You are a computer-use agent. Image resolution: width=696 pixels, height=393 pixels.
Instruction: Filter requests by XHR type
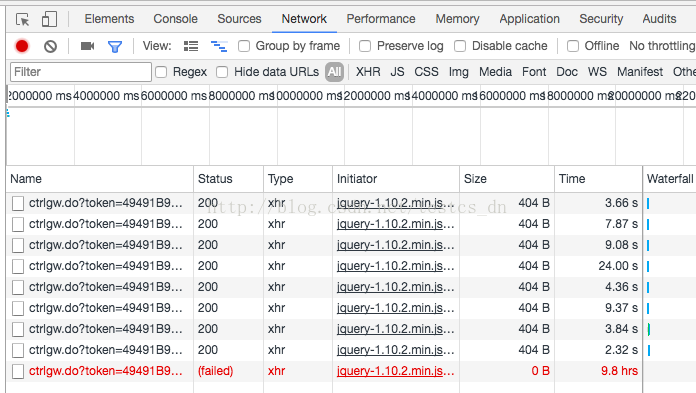pyautogui.click(x=368, y=72)
